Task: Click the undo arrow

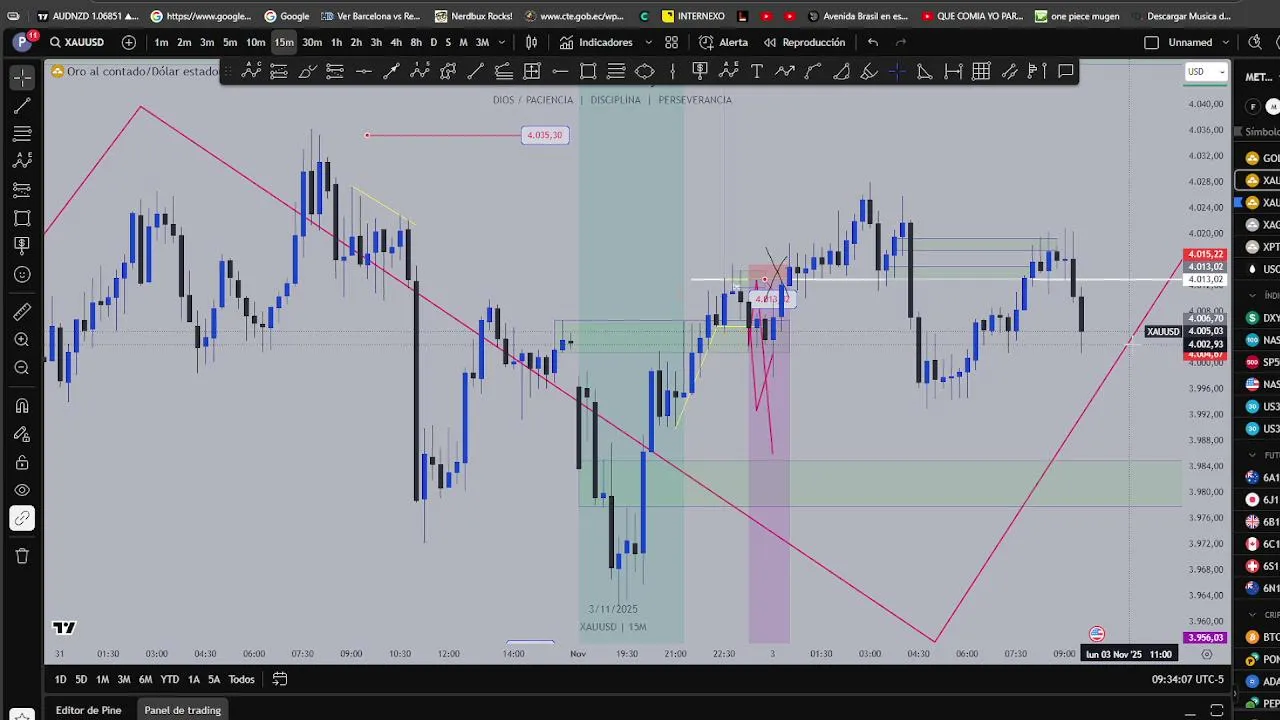Action: (x=873, y=42)
